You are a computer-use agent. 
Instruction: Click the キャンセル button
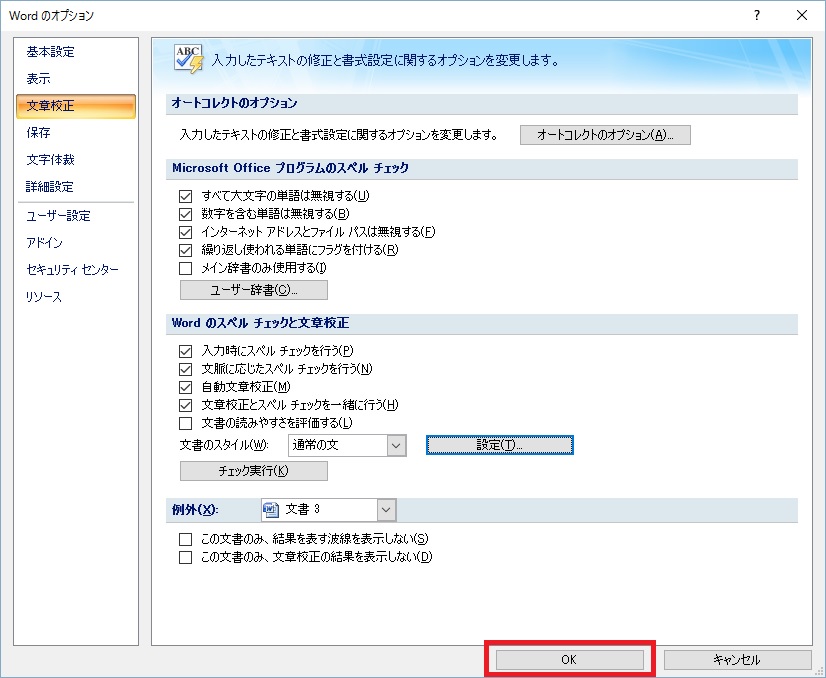tap(738, 660)
